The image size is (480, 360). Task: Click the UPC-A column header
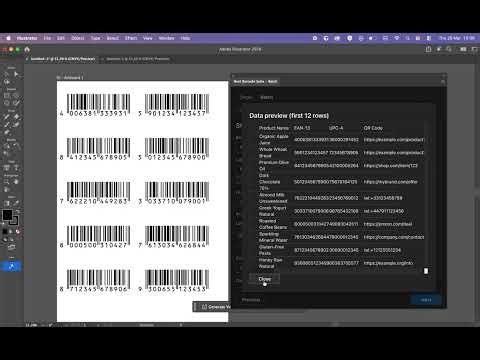tap(336, 128)
